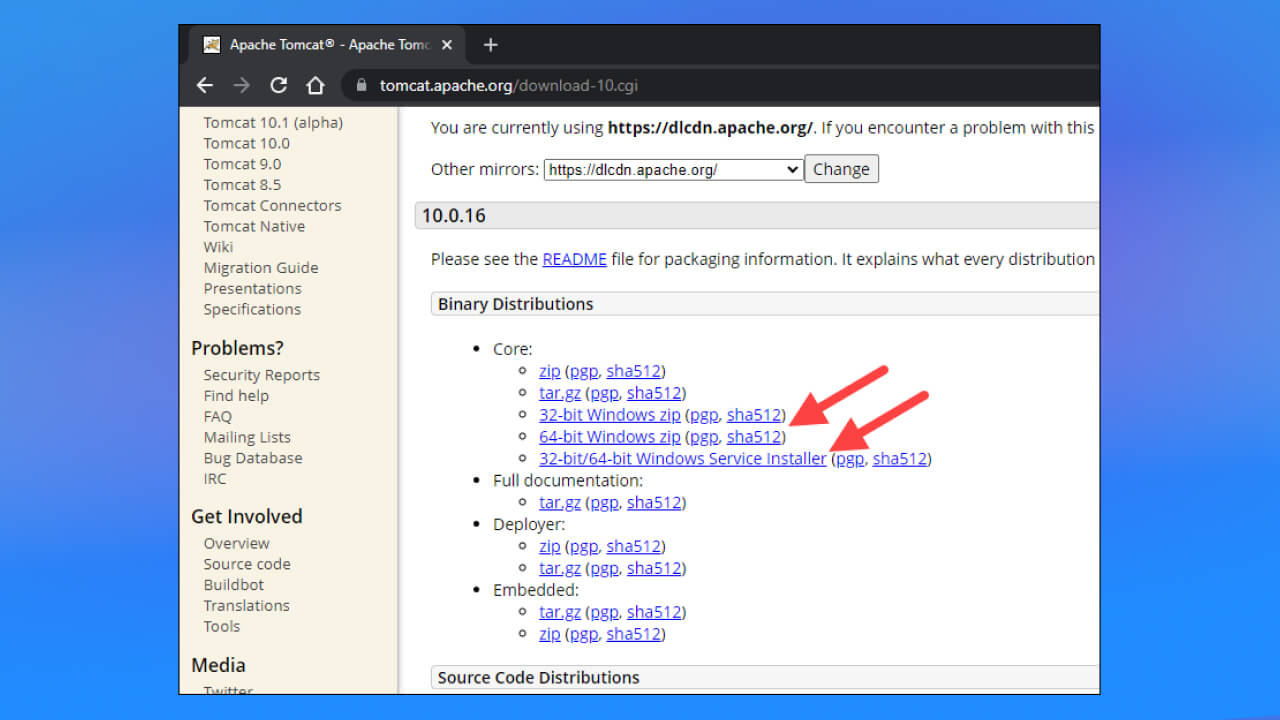Open Specifications sidebar link
Screen dimensions: 1280x720
point(252,310)
